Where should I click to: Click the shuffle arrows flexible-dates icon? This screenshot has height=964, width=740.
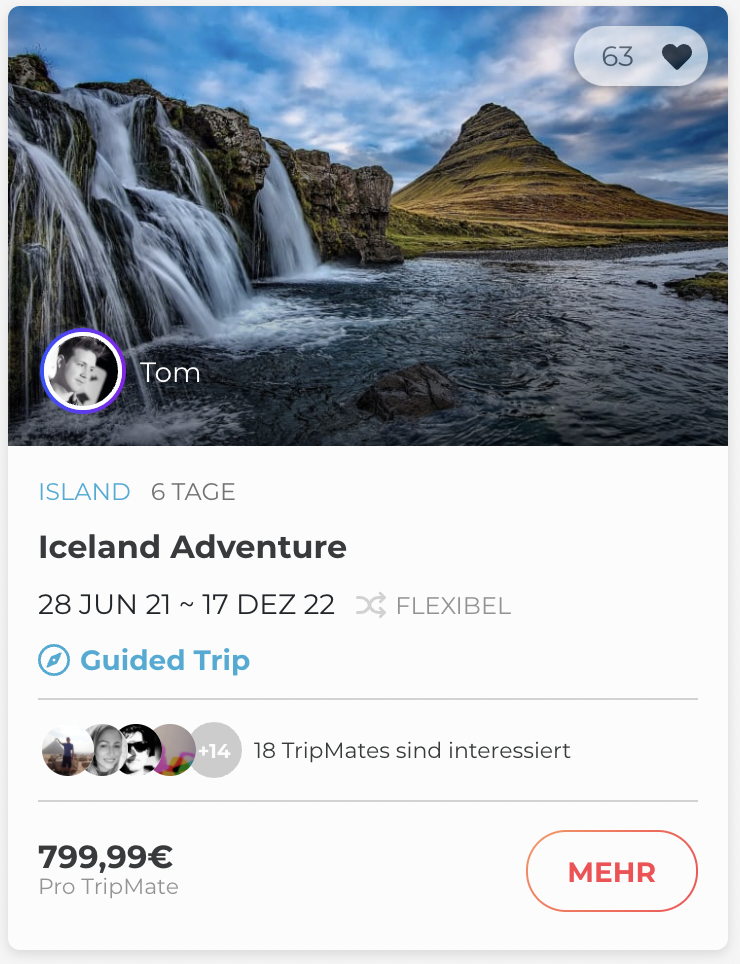pos(370,605)
